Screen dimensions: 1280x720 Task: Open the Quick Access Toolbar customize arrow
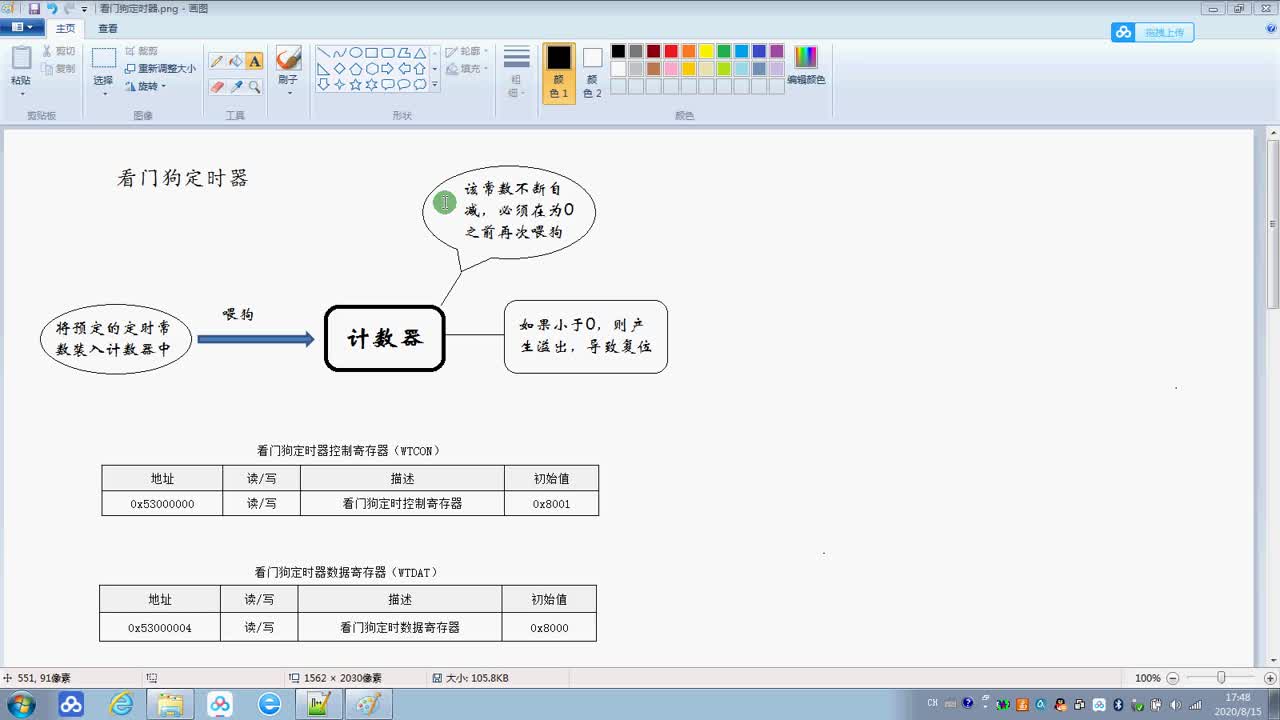pos(84,9)
